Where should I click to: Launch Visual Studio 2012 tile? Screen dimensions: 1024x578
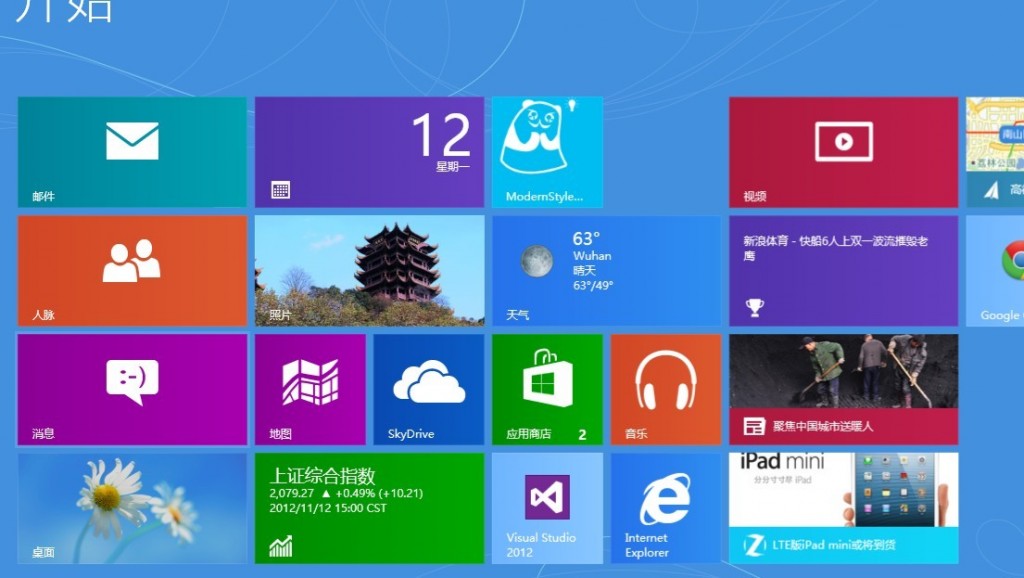pos(547,508)
